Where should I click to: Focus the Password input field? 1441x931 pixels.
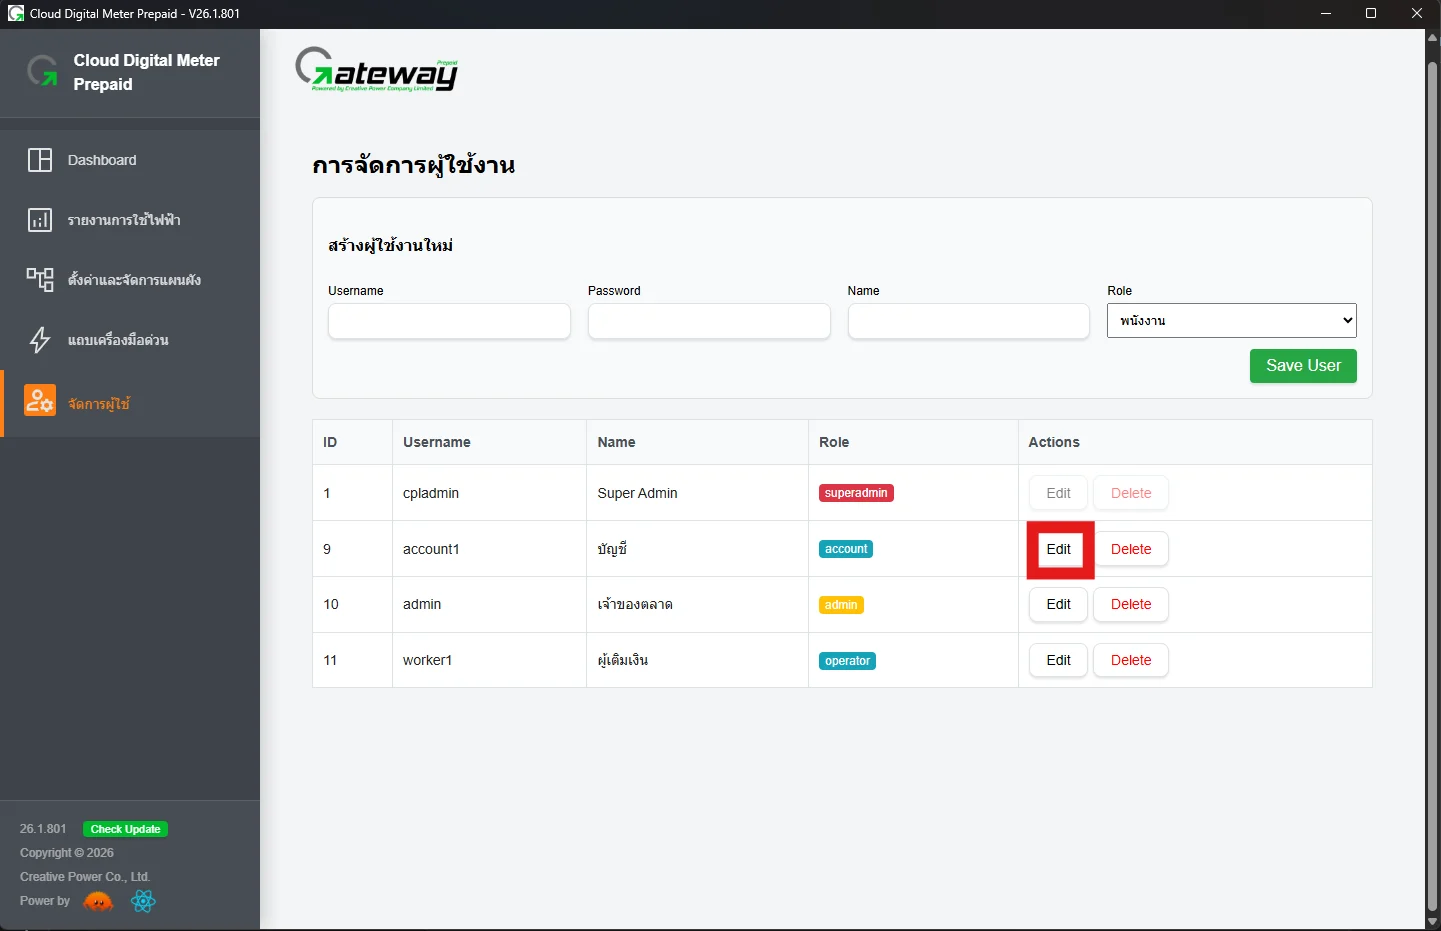(709, 321)
